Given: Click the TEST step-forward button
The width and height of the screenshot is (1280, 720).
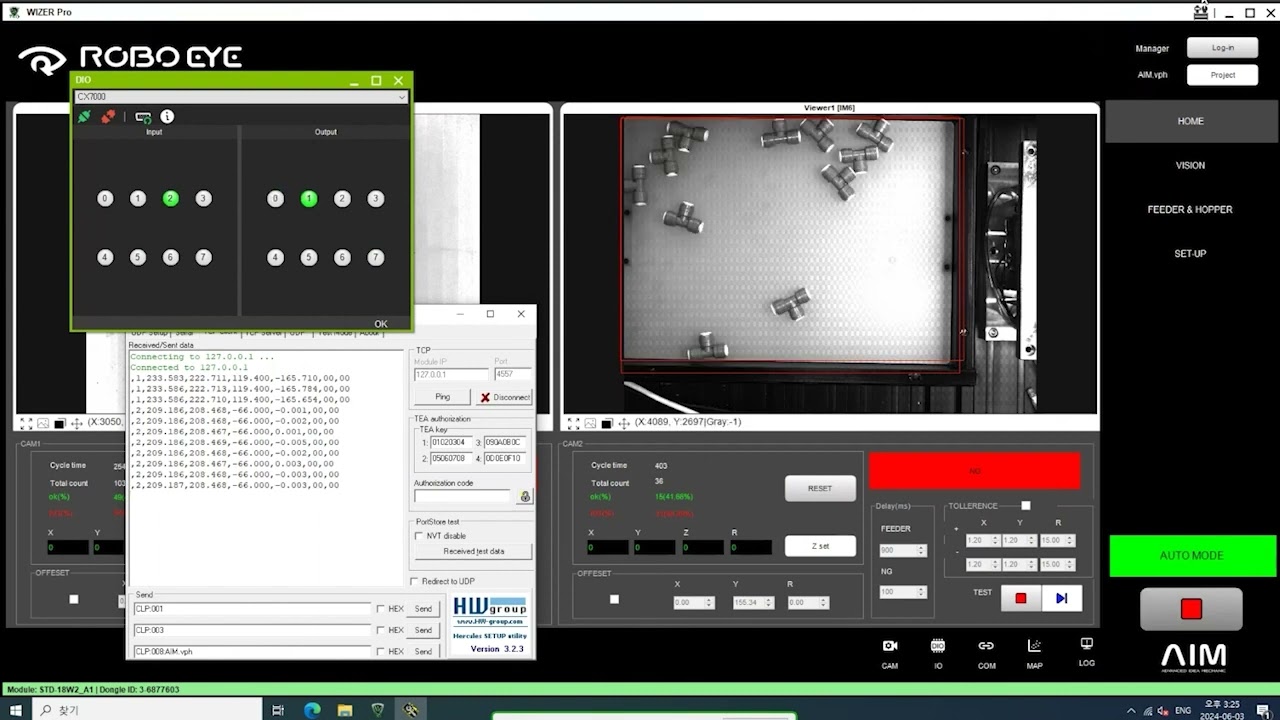Looking at the screenshot, I should (1062, 598).
